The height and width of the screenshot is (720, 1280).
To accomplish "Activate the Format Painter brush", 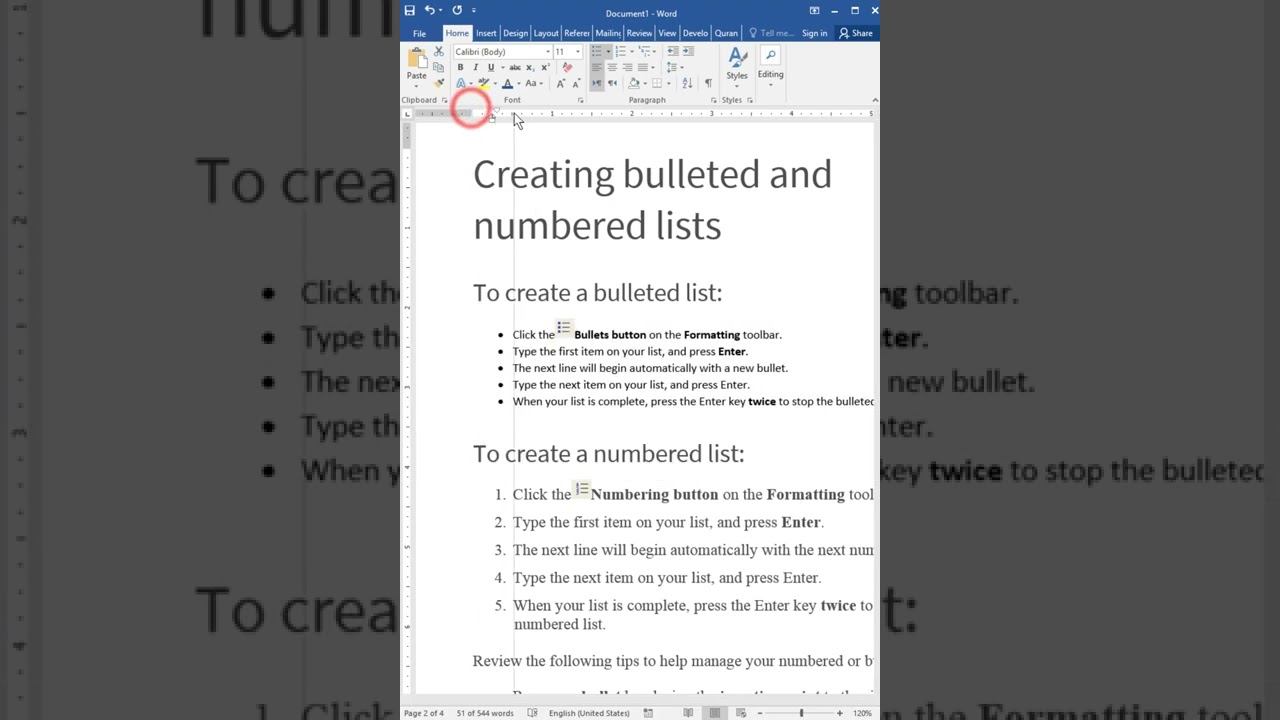I will (439, 83).
